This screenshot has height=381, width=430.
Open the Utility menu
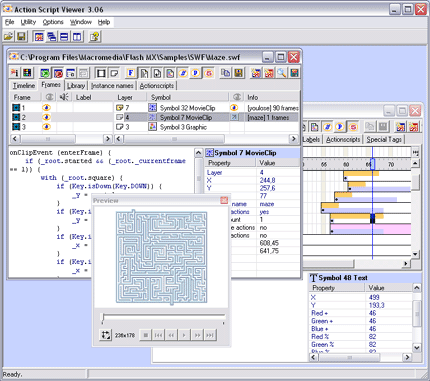pos(28,22)
